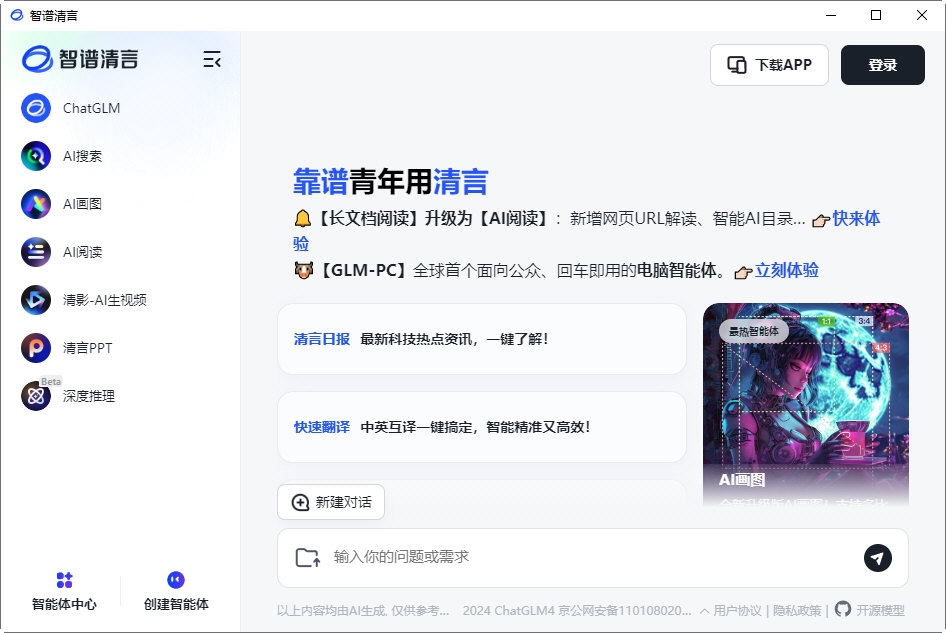
Task: Open the 快速翻译 card
Action: [481, 427]
